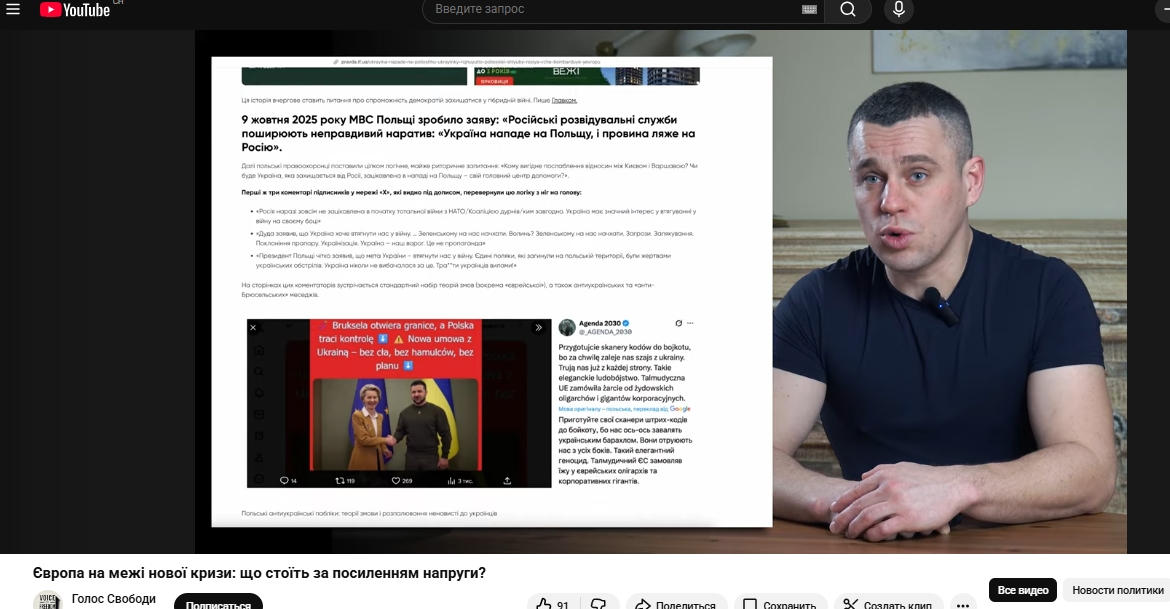The width and height of the screenshot is (1170, 609).
Task: Click the video player to pause
Action: click(660, 290)
